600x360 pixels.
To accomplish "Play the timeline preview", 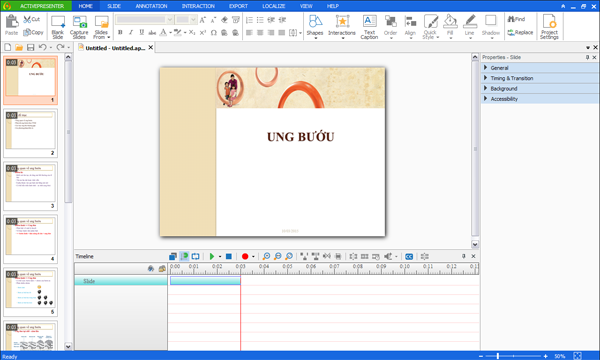I will point(212,256).
